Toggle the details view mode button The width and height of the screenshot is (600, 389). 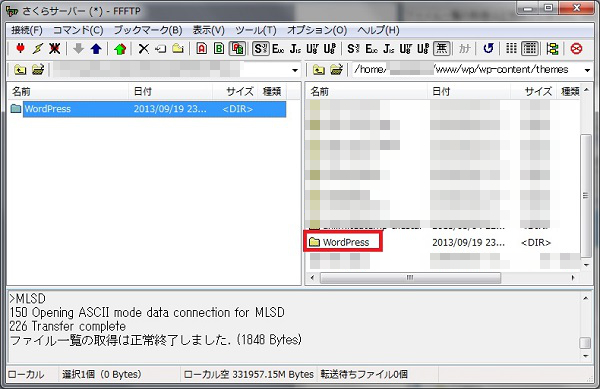point(530,49)
